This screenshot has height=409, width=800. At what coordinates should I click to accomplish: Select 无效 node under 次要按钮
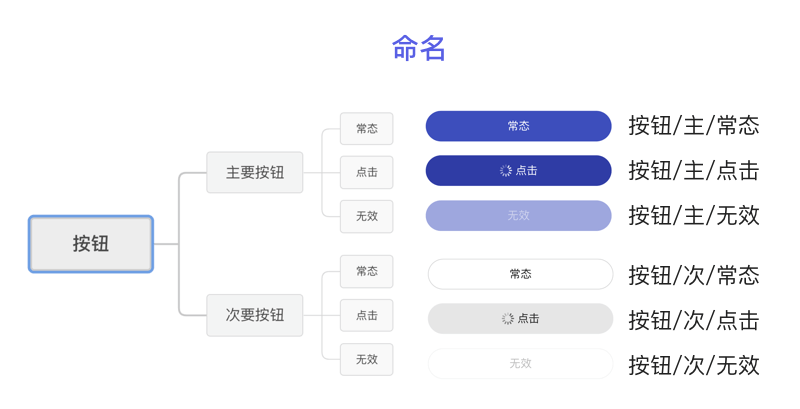coord(367,360)
